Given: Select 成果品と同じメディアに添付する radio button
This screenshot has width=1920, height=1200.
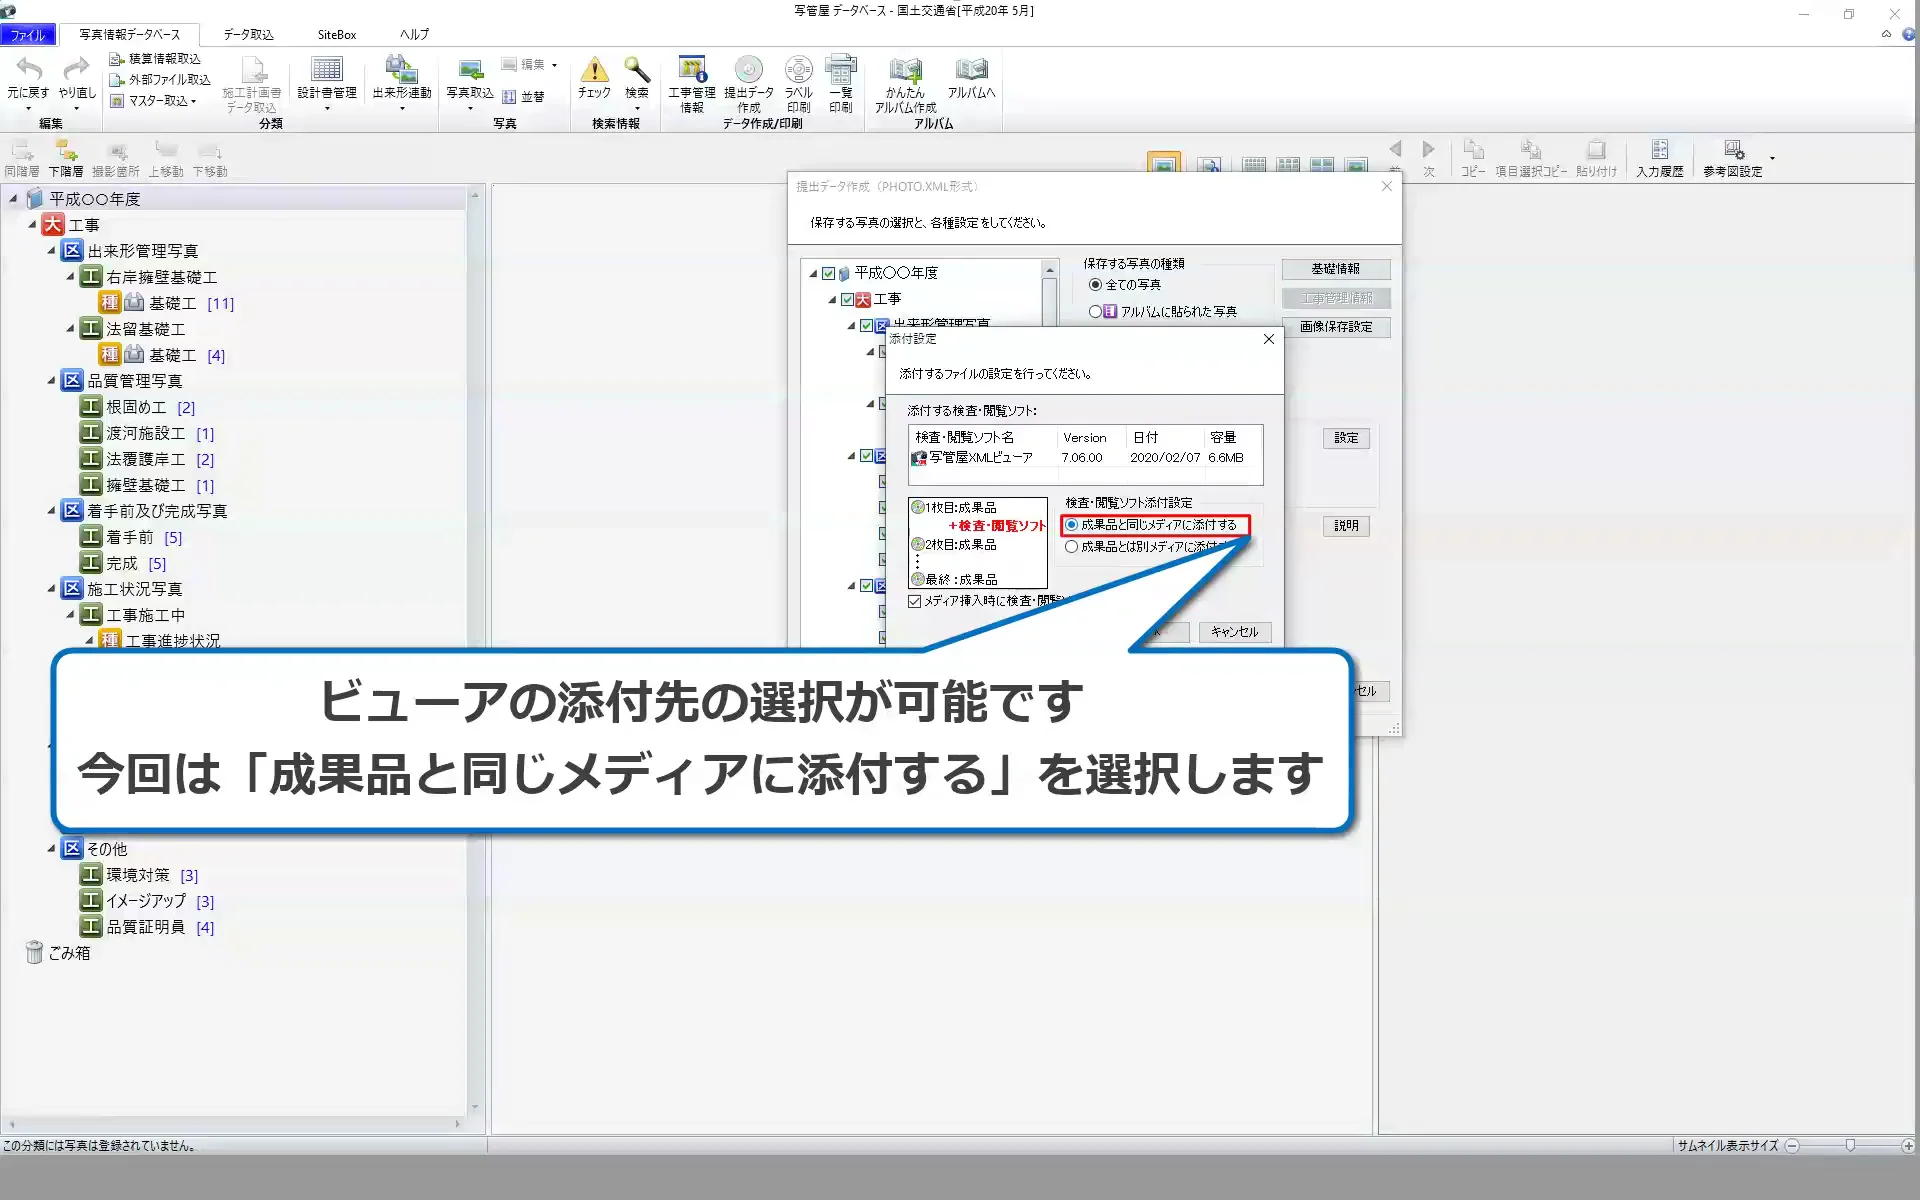Looking at the screenshot, I should tap(1072, 524).
